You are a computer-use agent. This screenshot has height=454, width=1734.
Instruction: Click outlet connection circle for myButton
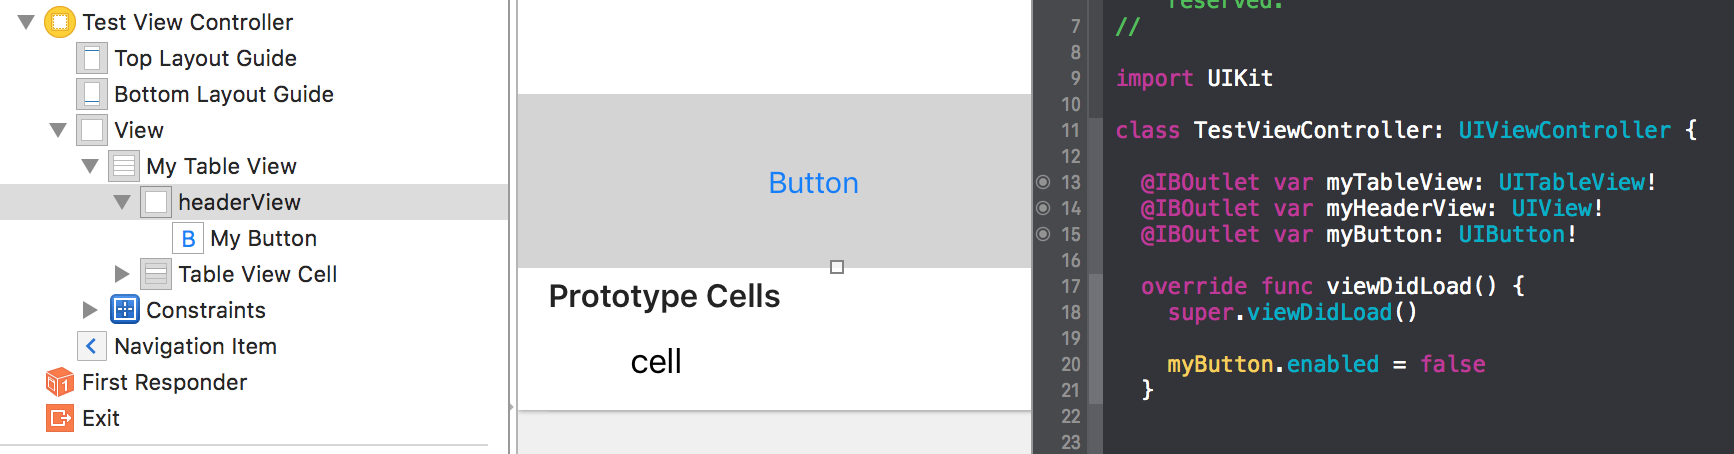[1043, 234]
